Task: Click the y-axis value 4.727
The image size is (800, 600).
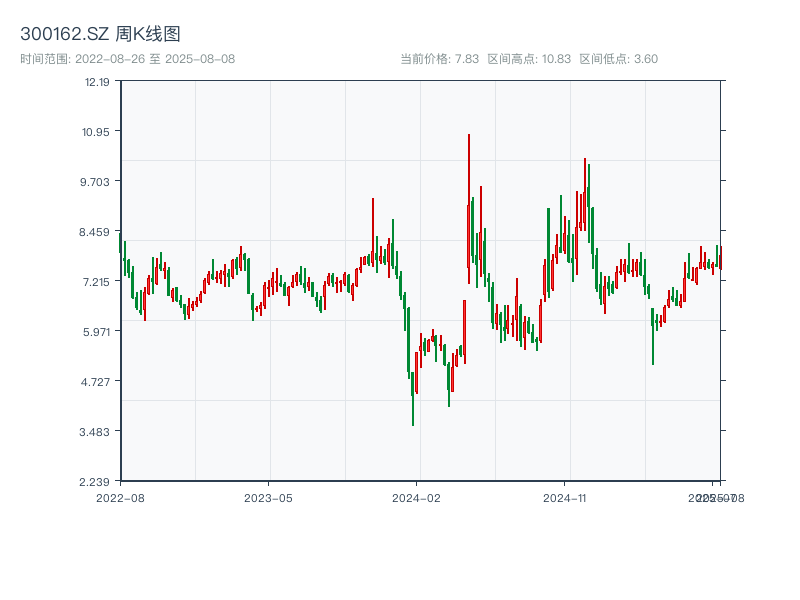Action: (x=95, y=382)
